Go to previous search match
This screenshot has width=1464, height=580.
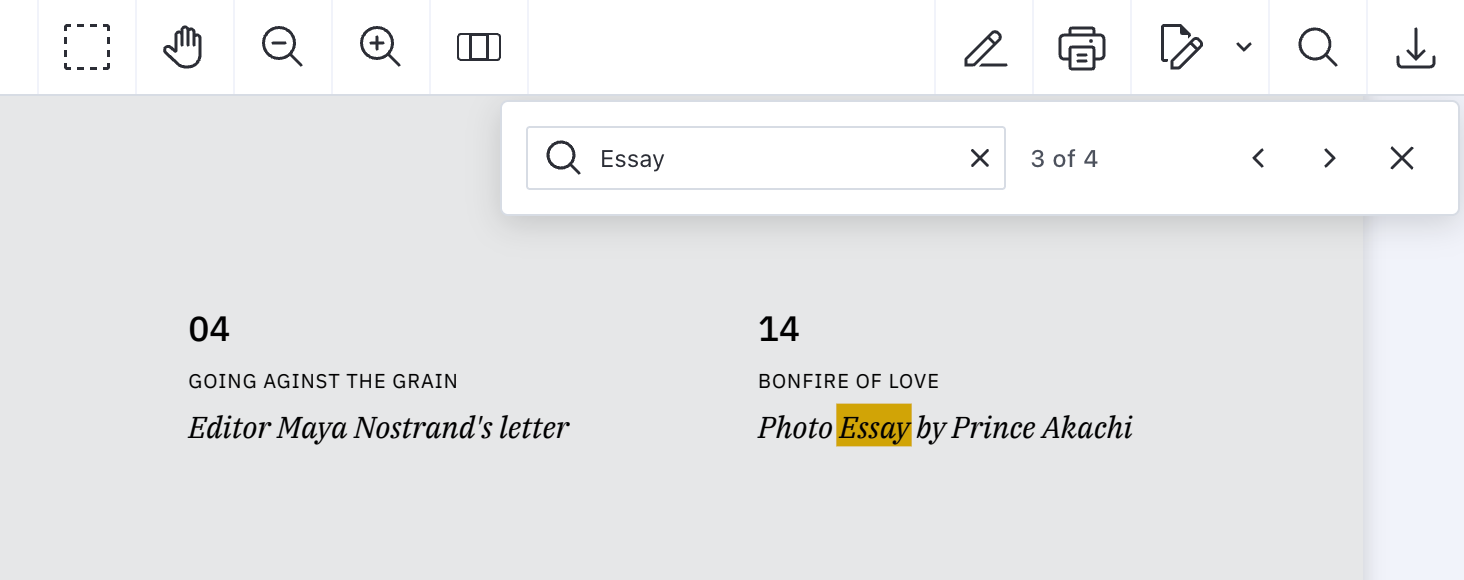click(1259, 158)
